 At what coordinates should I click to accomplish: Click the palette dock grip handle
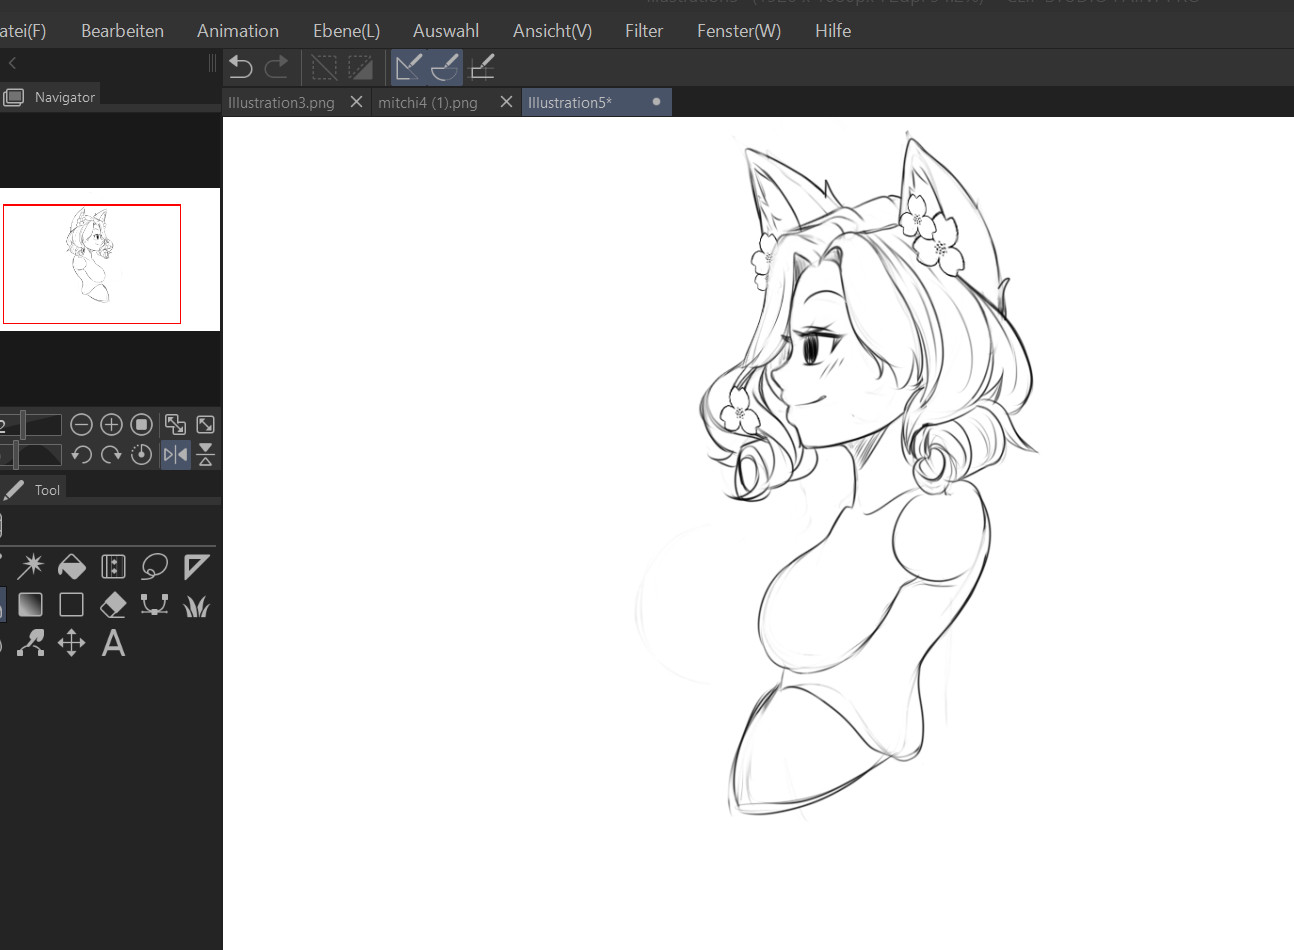212,63
